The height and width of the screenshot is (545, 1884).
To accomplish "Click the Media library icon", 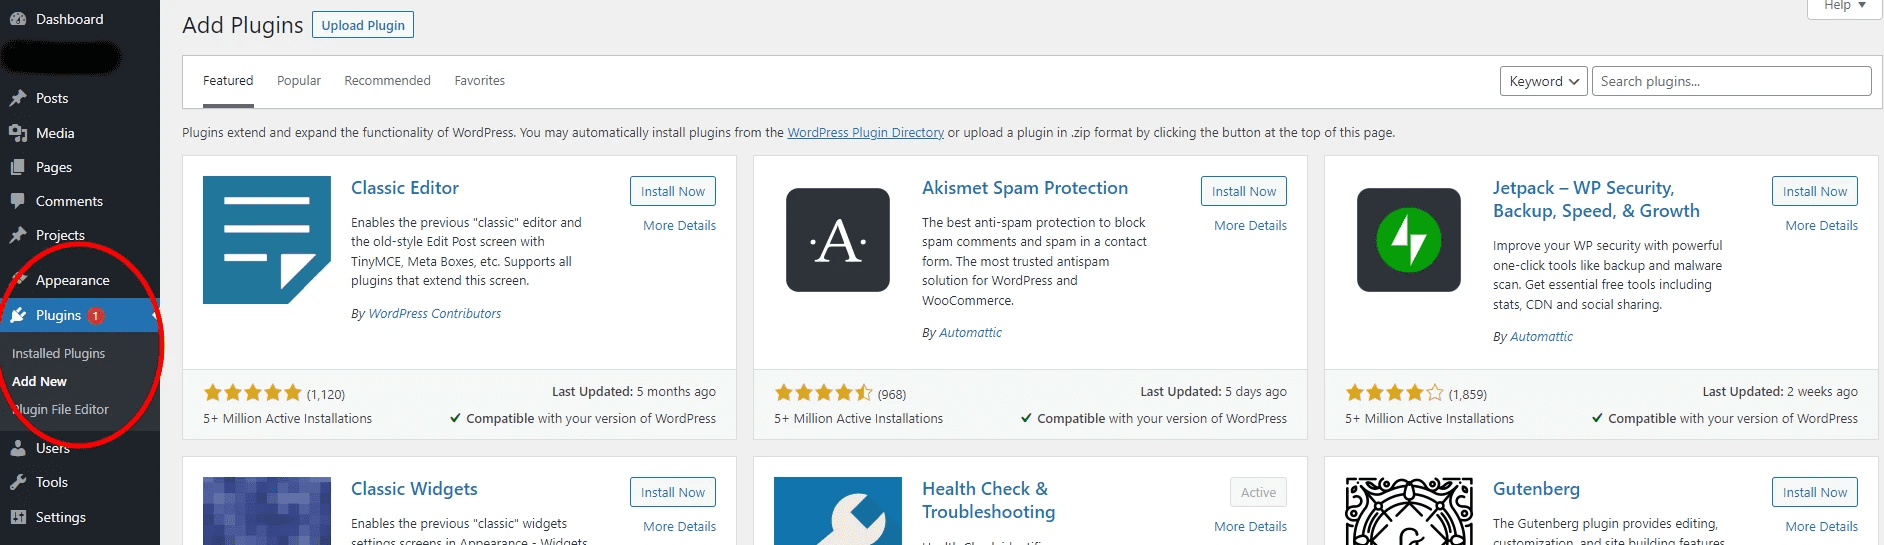I will (18, 133).
